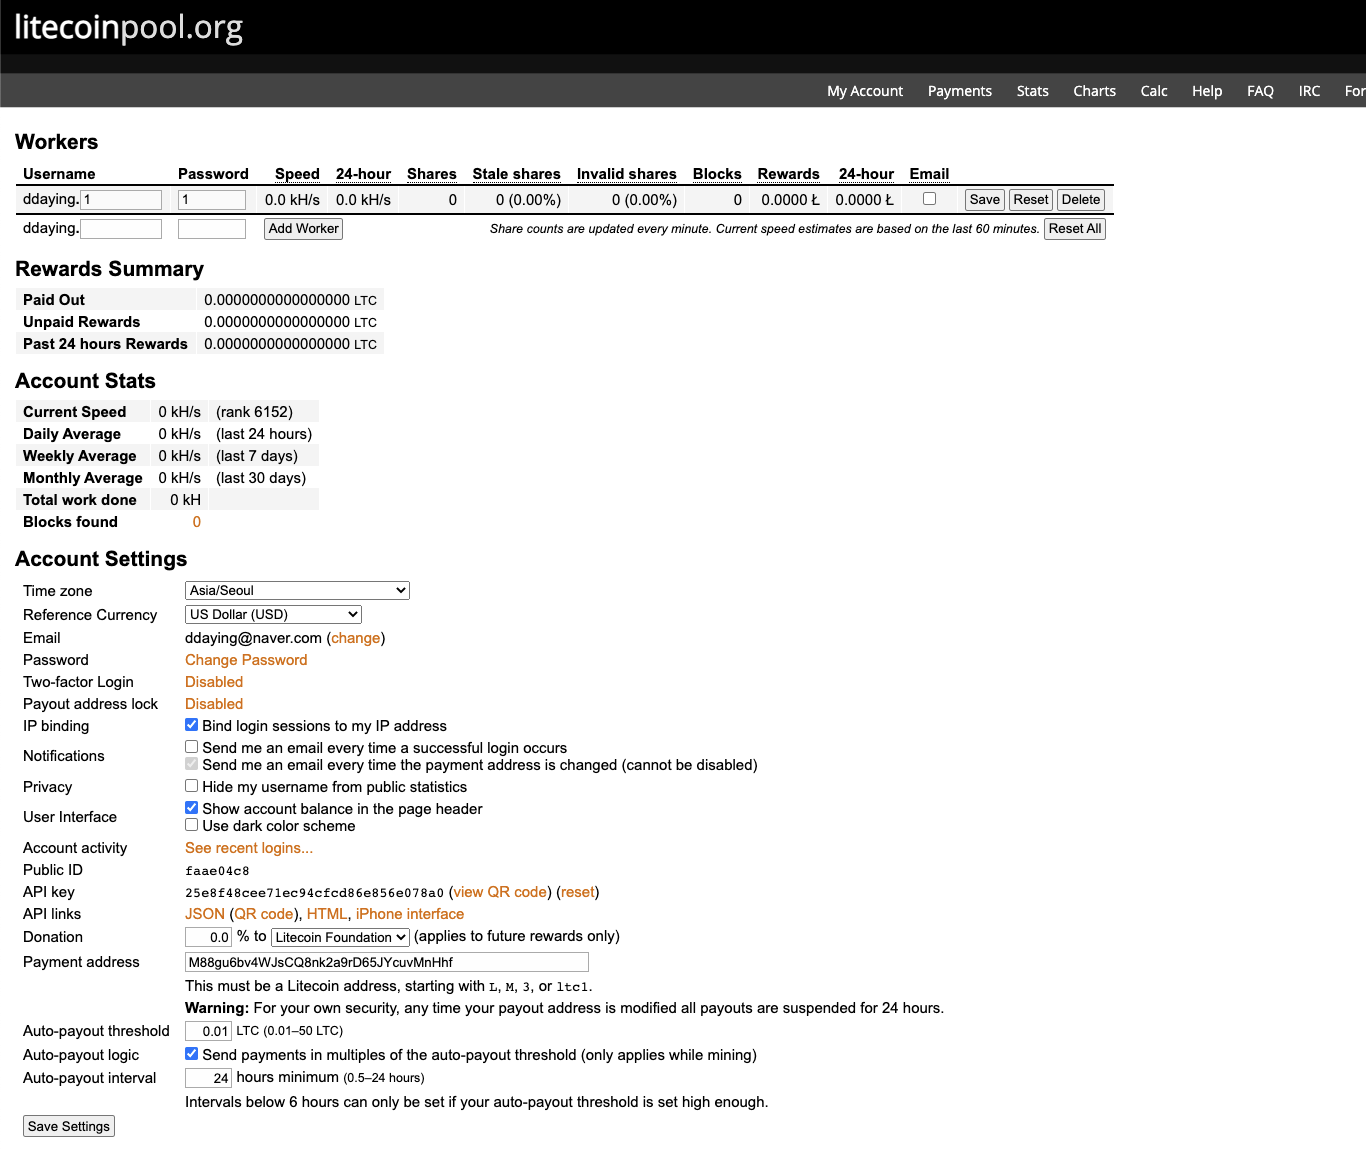Viewport: 1366px width, 1149px height.
Task: Focus the Auto-payout threshold field
Action: pos(209,1031)
